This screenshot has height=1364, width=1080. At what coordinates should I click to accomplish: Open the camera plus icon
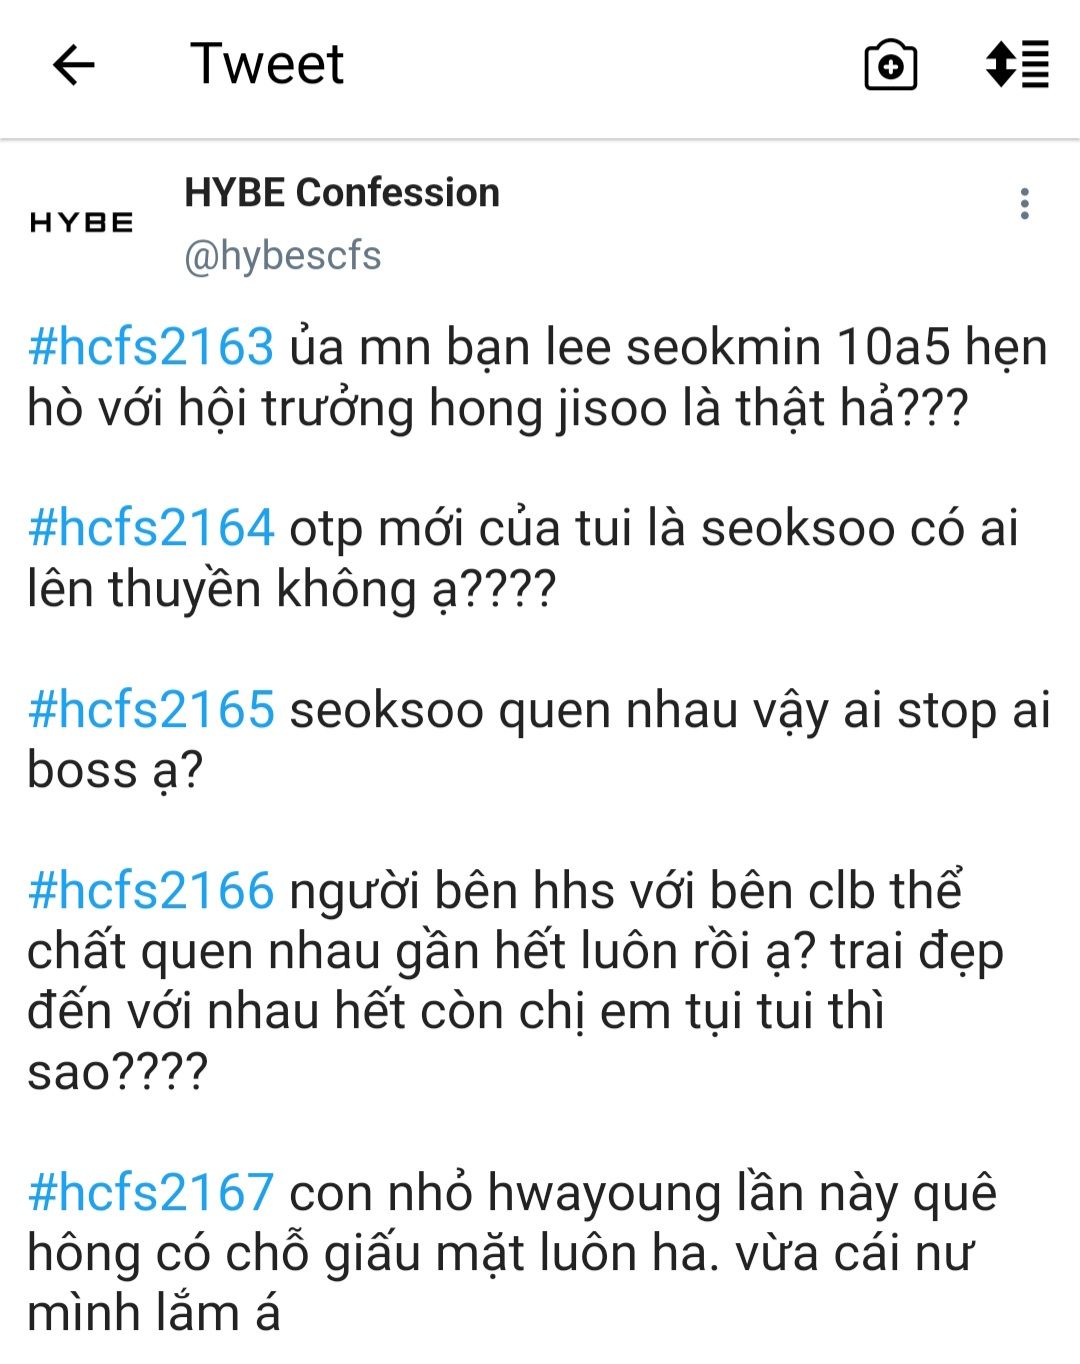click(890, 66)
